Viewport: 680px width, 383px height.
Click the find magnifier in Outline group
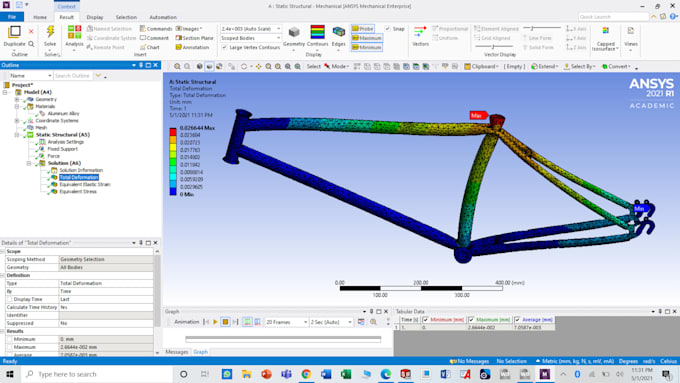click(x=31, y=44)
